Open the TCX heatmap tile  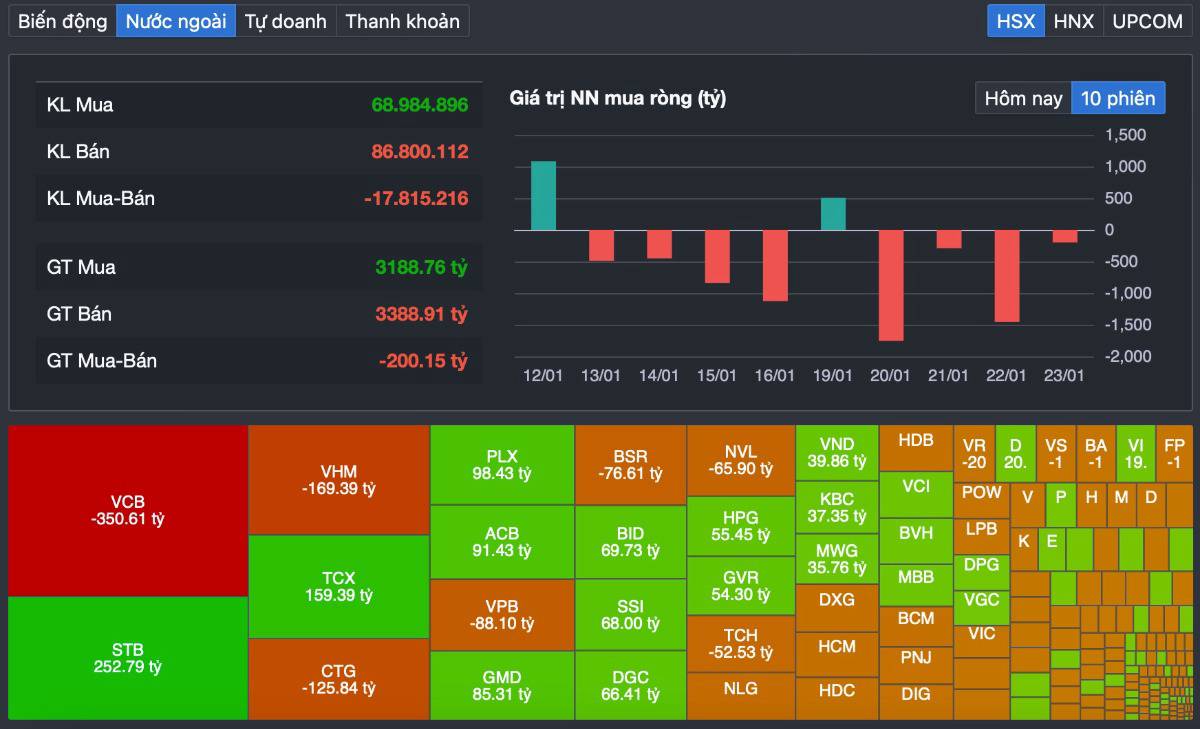click(x=339, y=587)
